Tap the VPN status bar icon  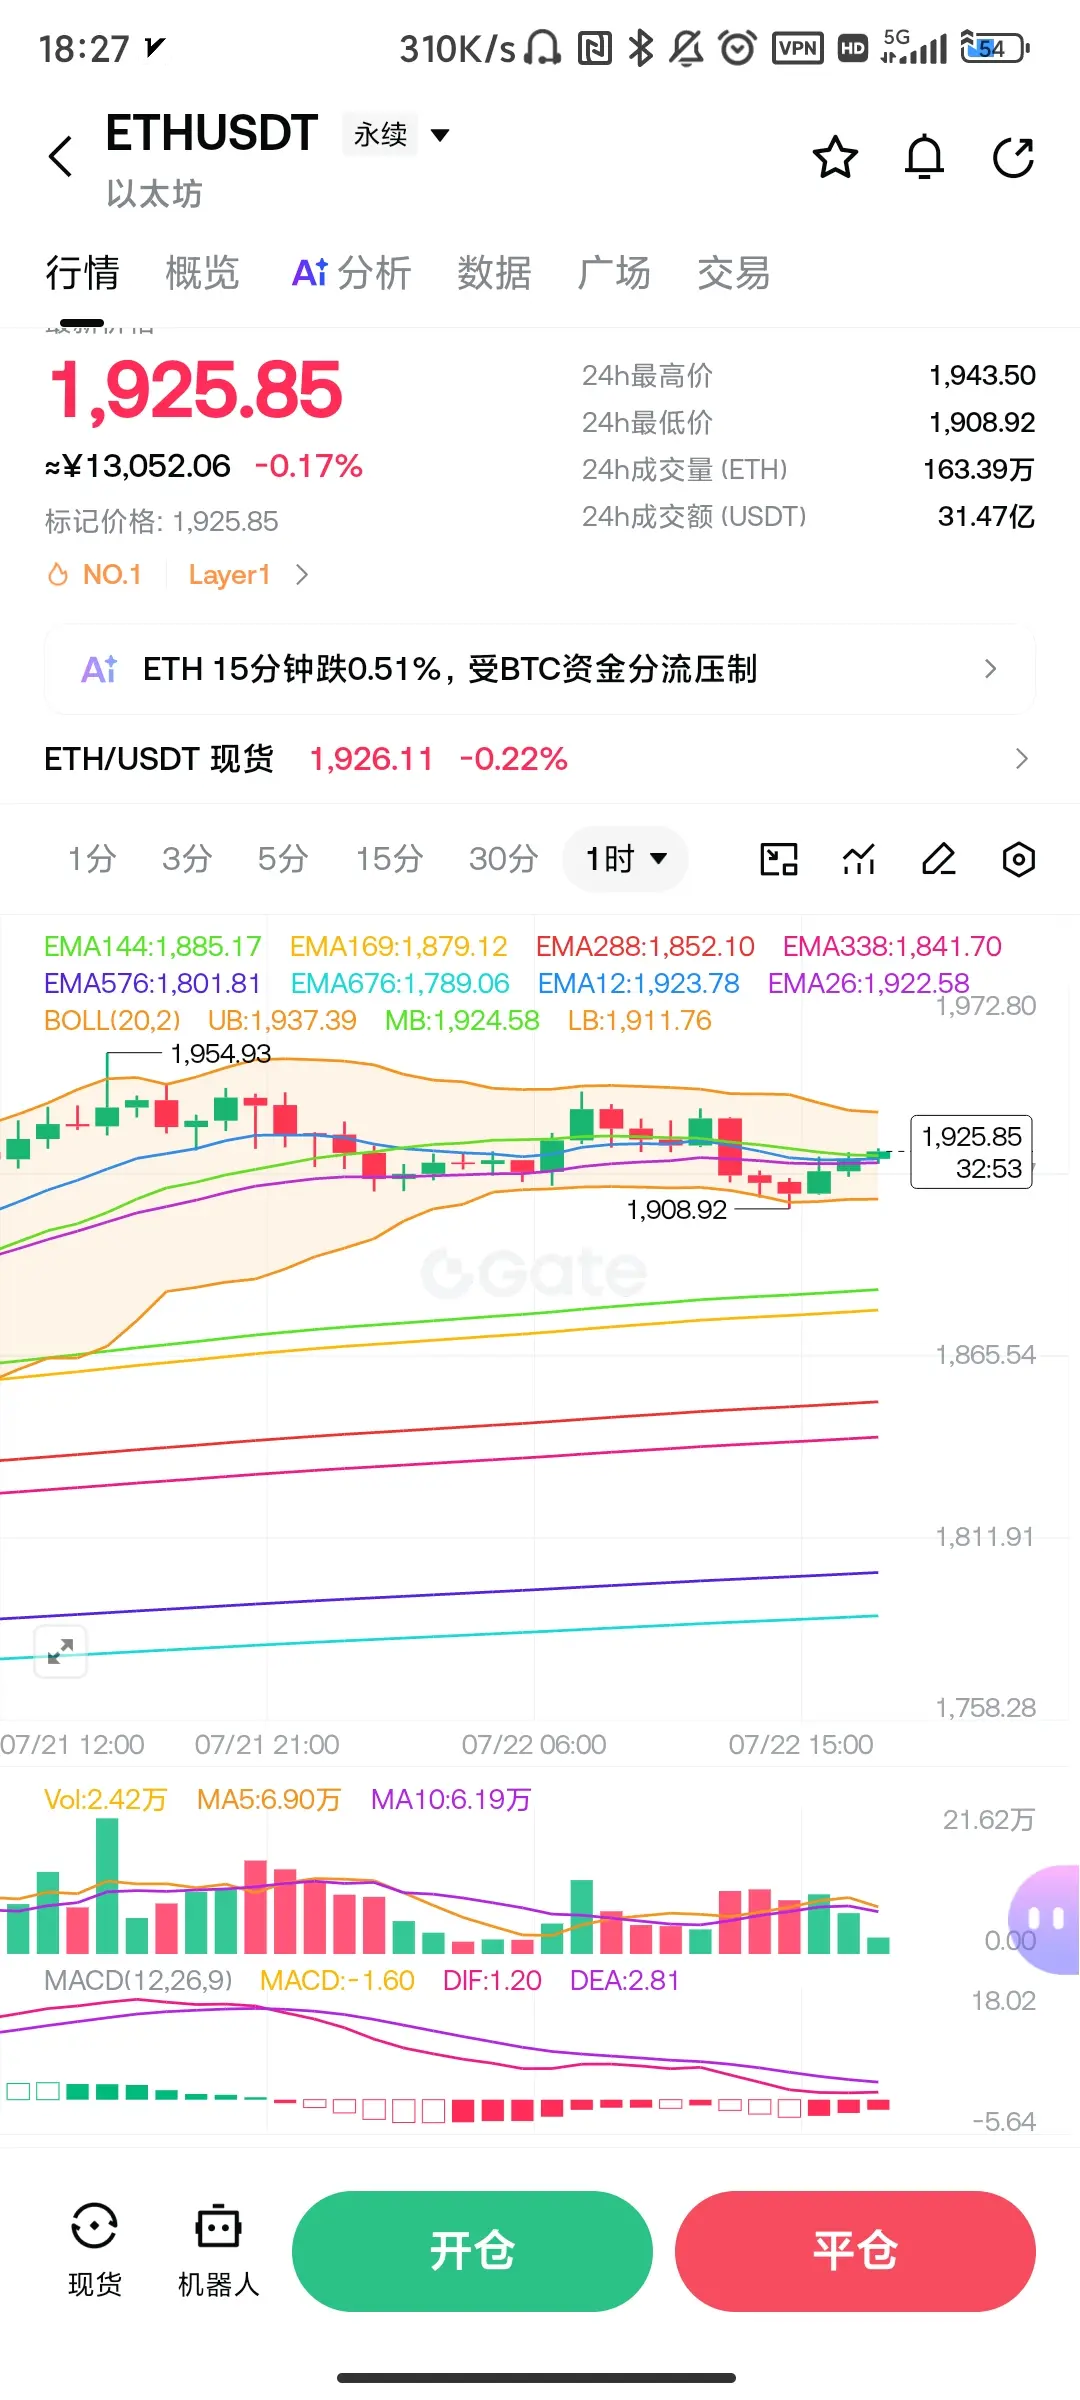click(x=797, y=48)
